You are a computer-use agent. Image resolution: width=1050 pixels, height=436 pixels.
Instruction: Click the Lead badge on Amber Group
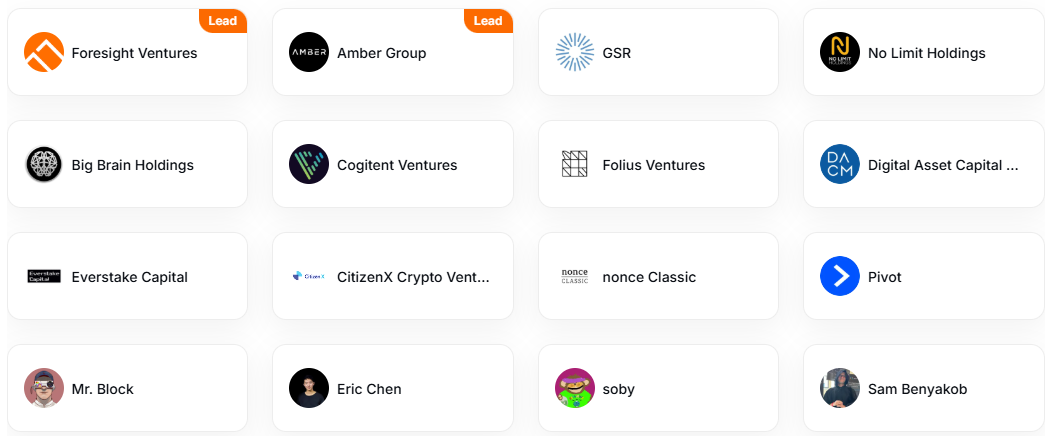[488, 21]
